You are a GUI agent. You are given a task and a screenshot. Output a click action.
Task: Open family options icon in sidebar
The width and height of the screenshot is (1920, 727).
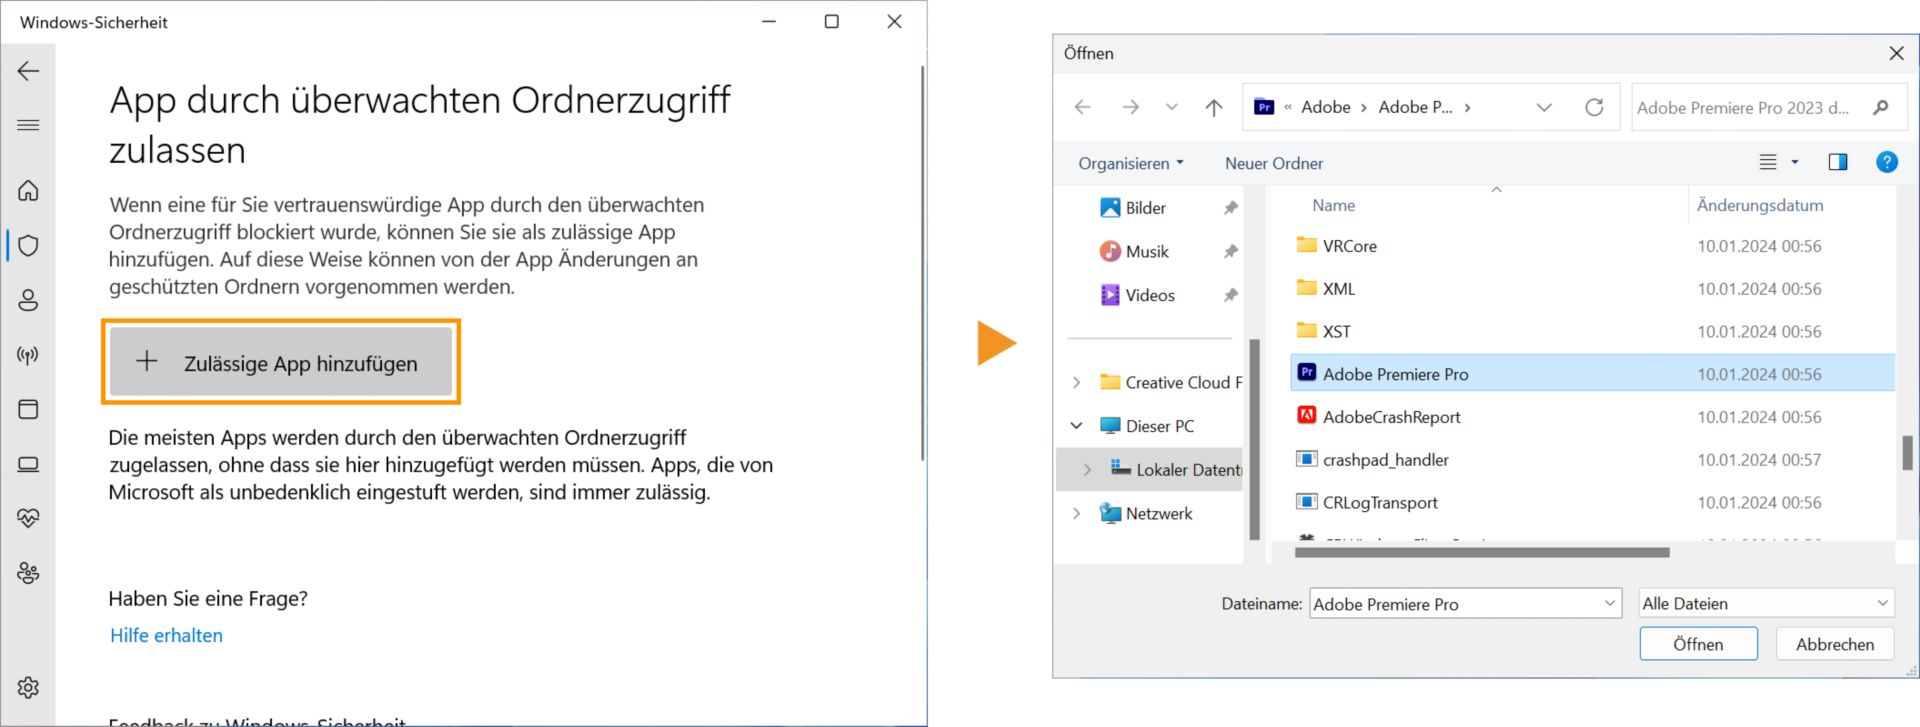pyautogui.click(x=28, y=573)
